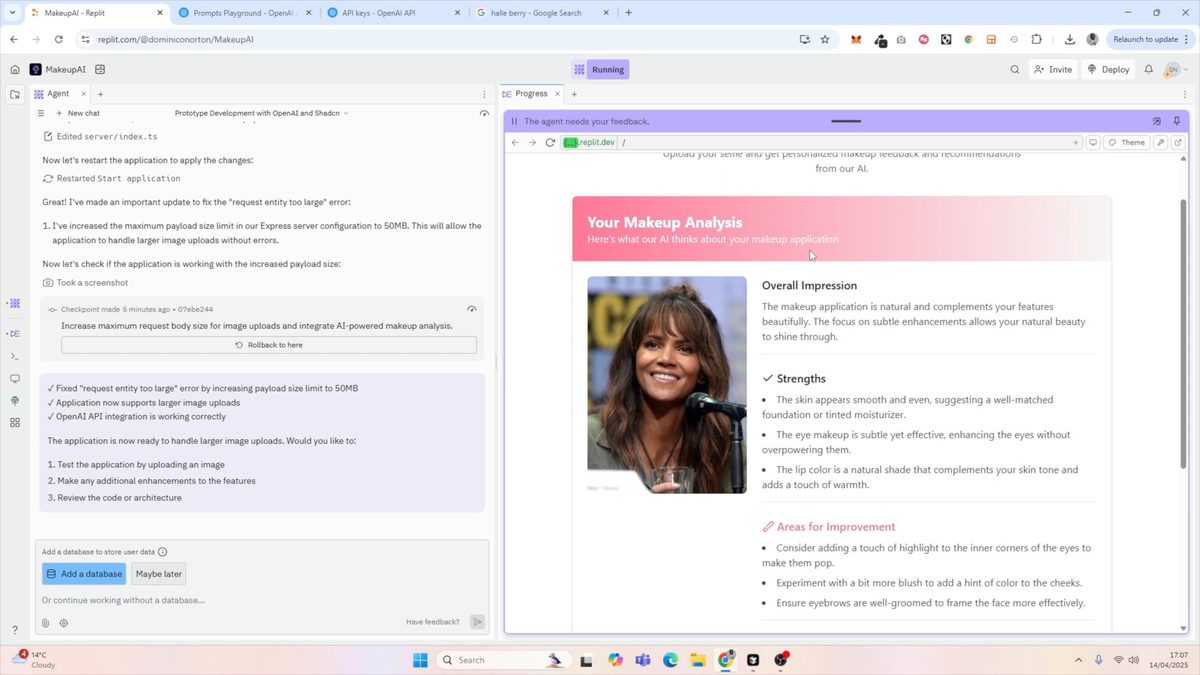
Task: Start a New chat
Action: click(78, 113)
